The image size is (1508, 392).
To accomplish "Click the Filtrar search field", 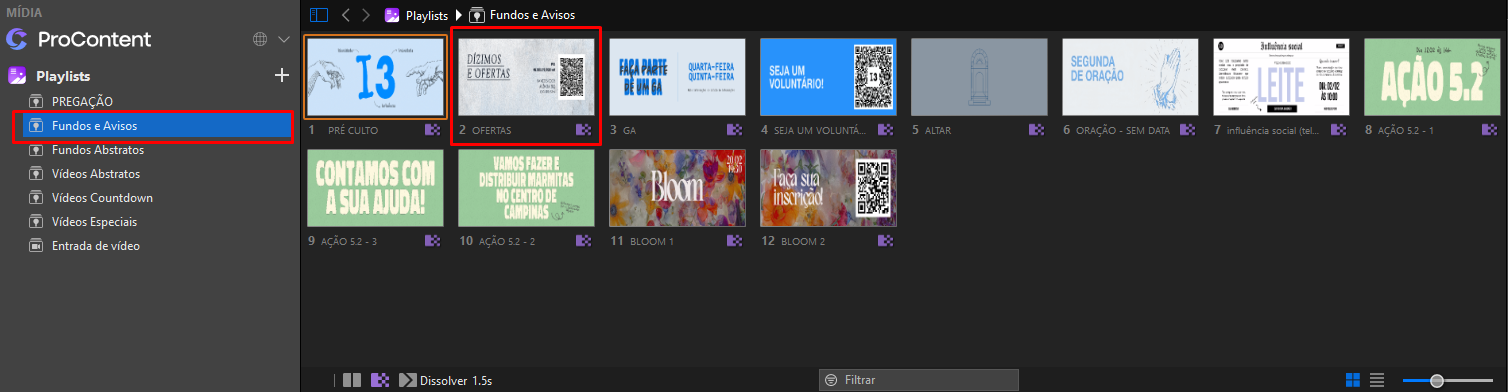I will click(x=919, y=380).
